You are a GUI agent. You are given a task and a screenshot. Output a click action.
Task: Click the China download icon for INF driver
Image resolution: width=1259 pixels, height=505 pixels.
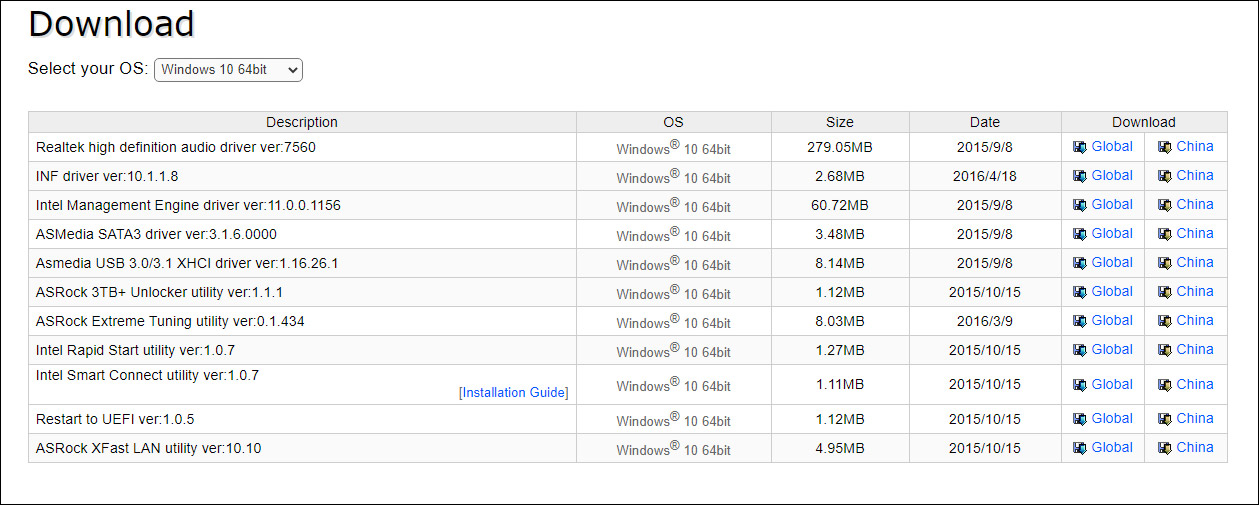point(1164,176)
